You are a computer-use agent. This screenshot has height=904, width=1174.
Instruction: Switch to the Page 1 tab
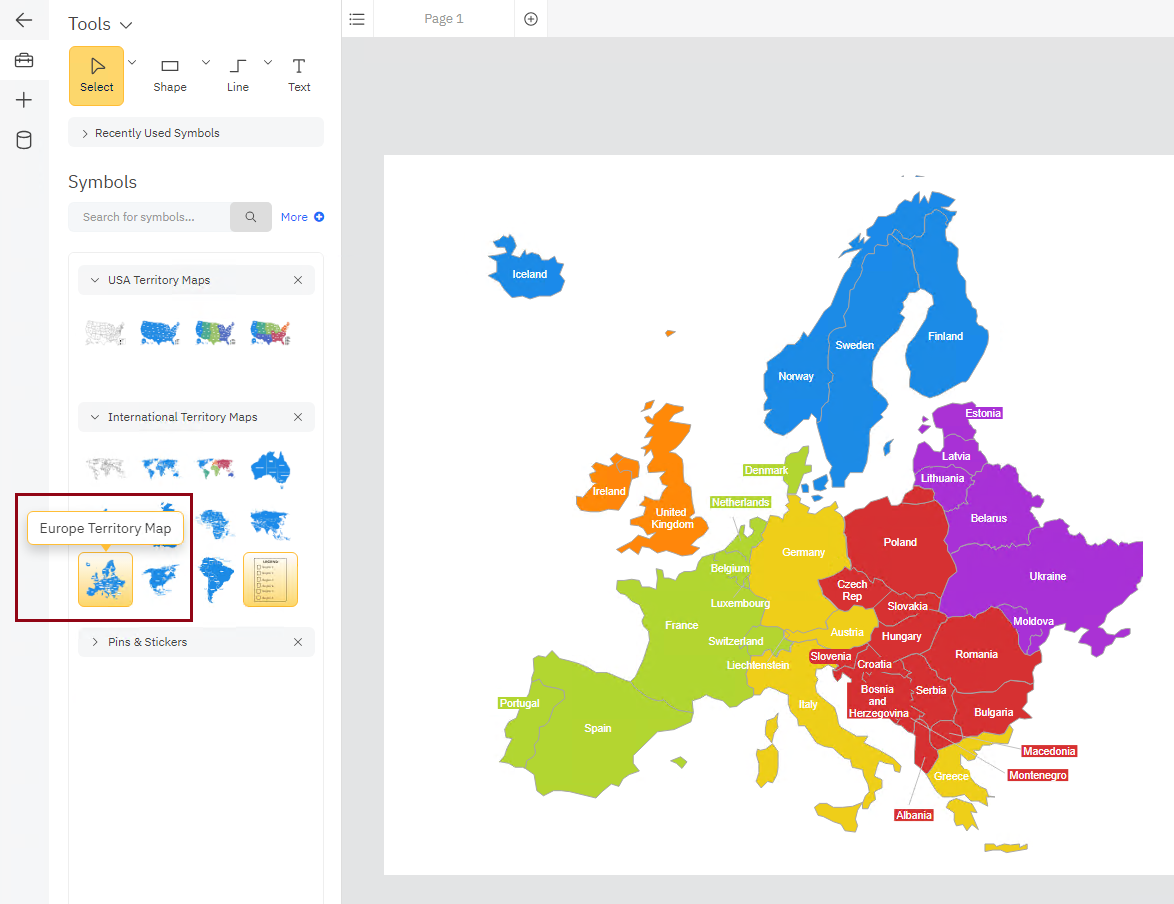[x=444, y=18]
